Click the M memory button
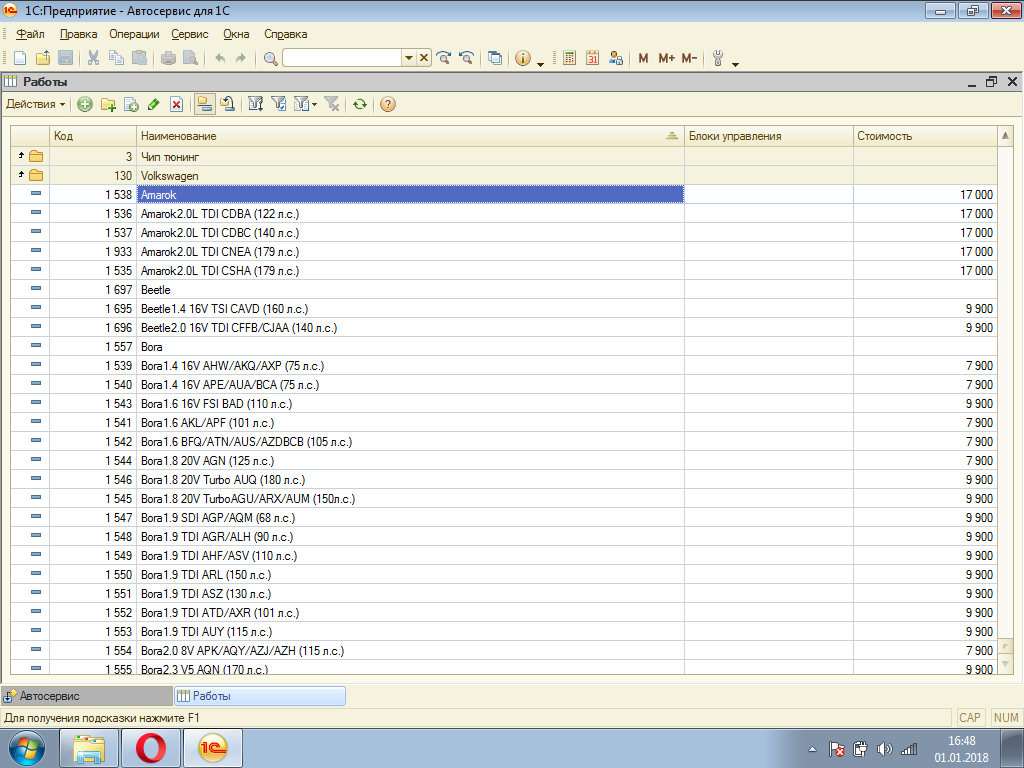 pyautogui.click(x=643, y=58)
